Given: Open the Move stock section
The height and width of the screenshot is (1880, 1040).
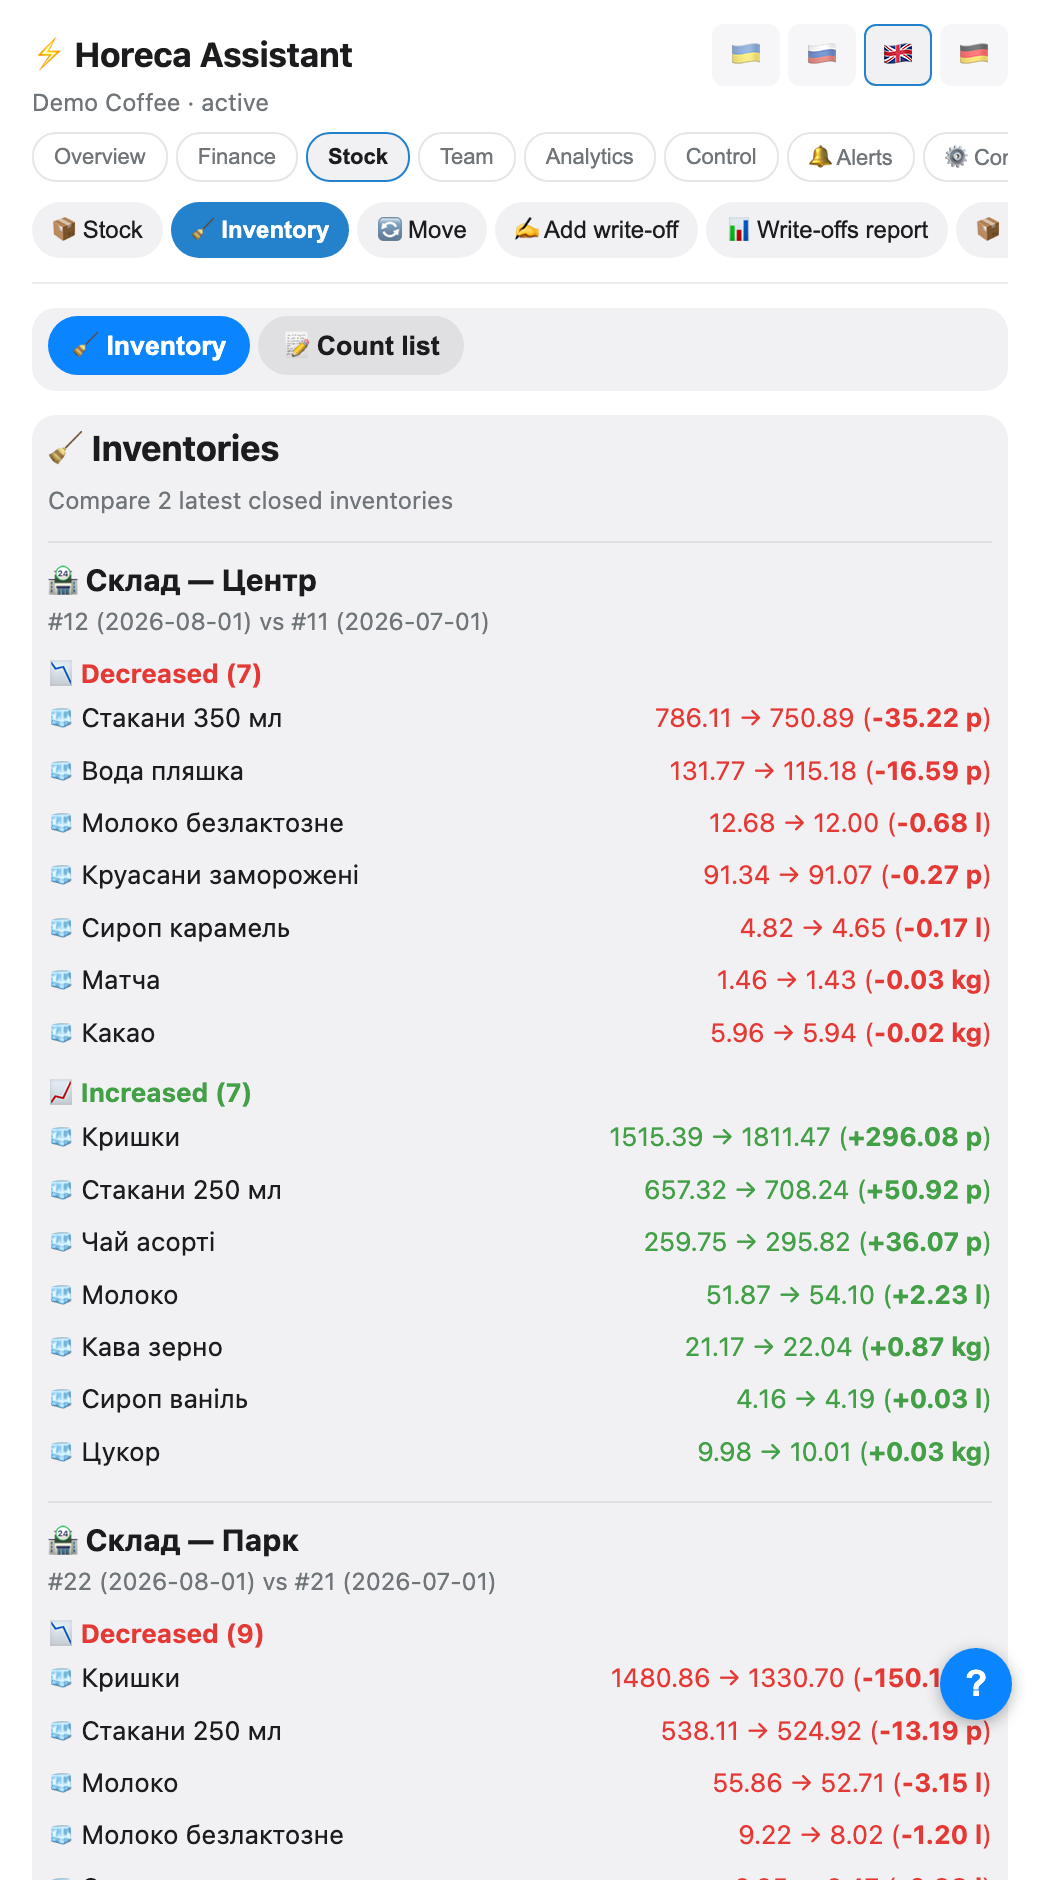Looking at the screenshot, I should click(x=421, y=230).
